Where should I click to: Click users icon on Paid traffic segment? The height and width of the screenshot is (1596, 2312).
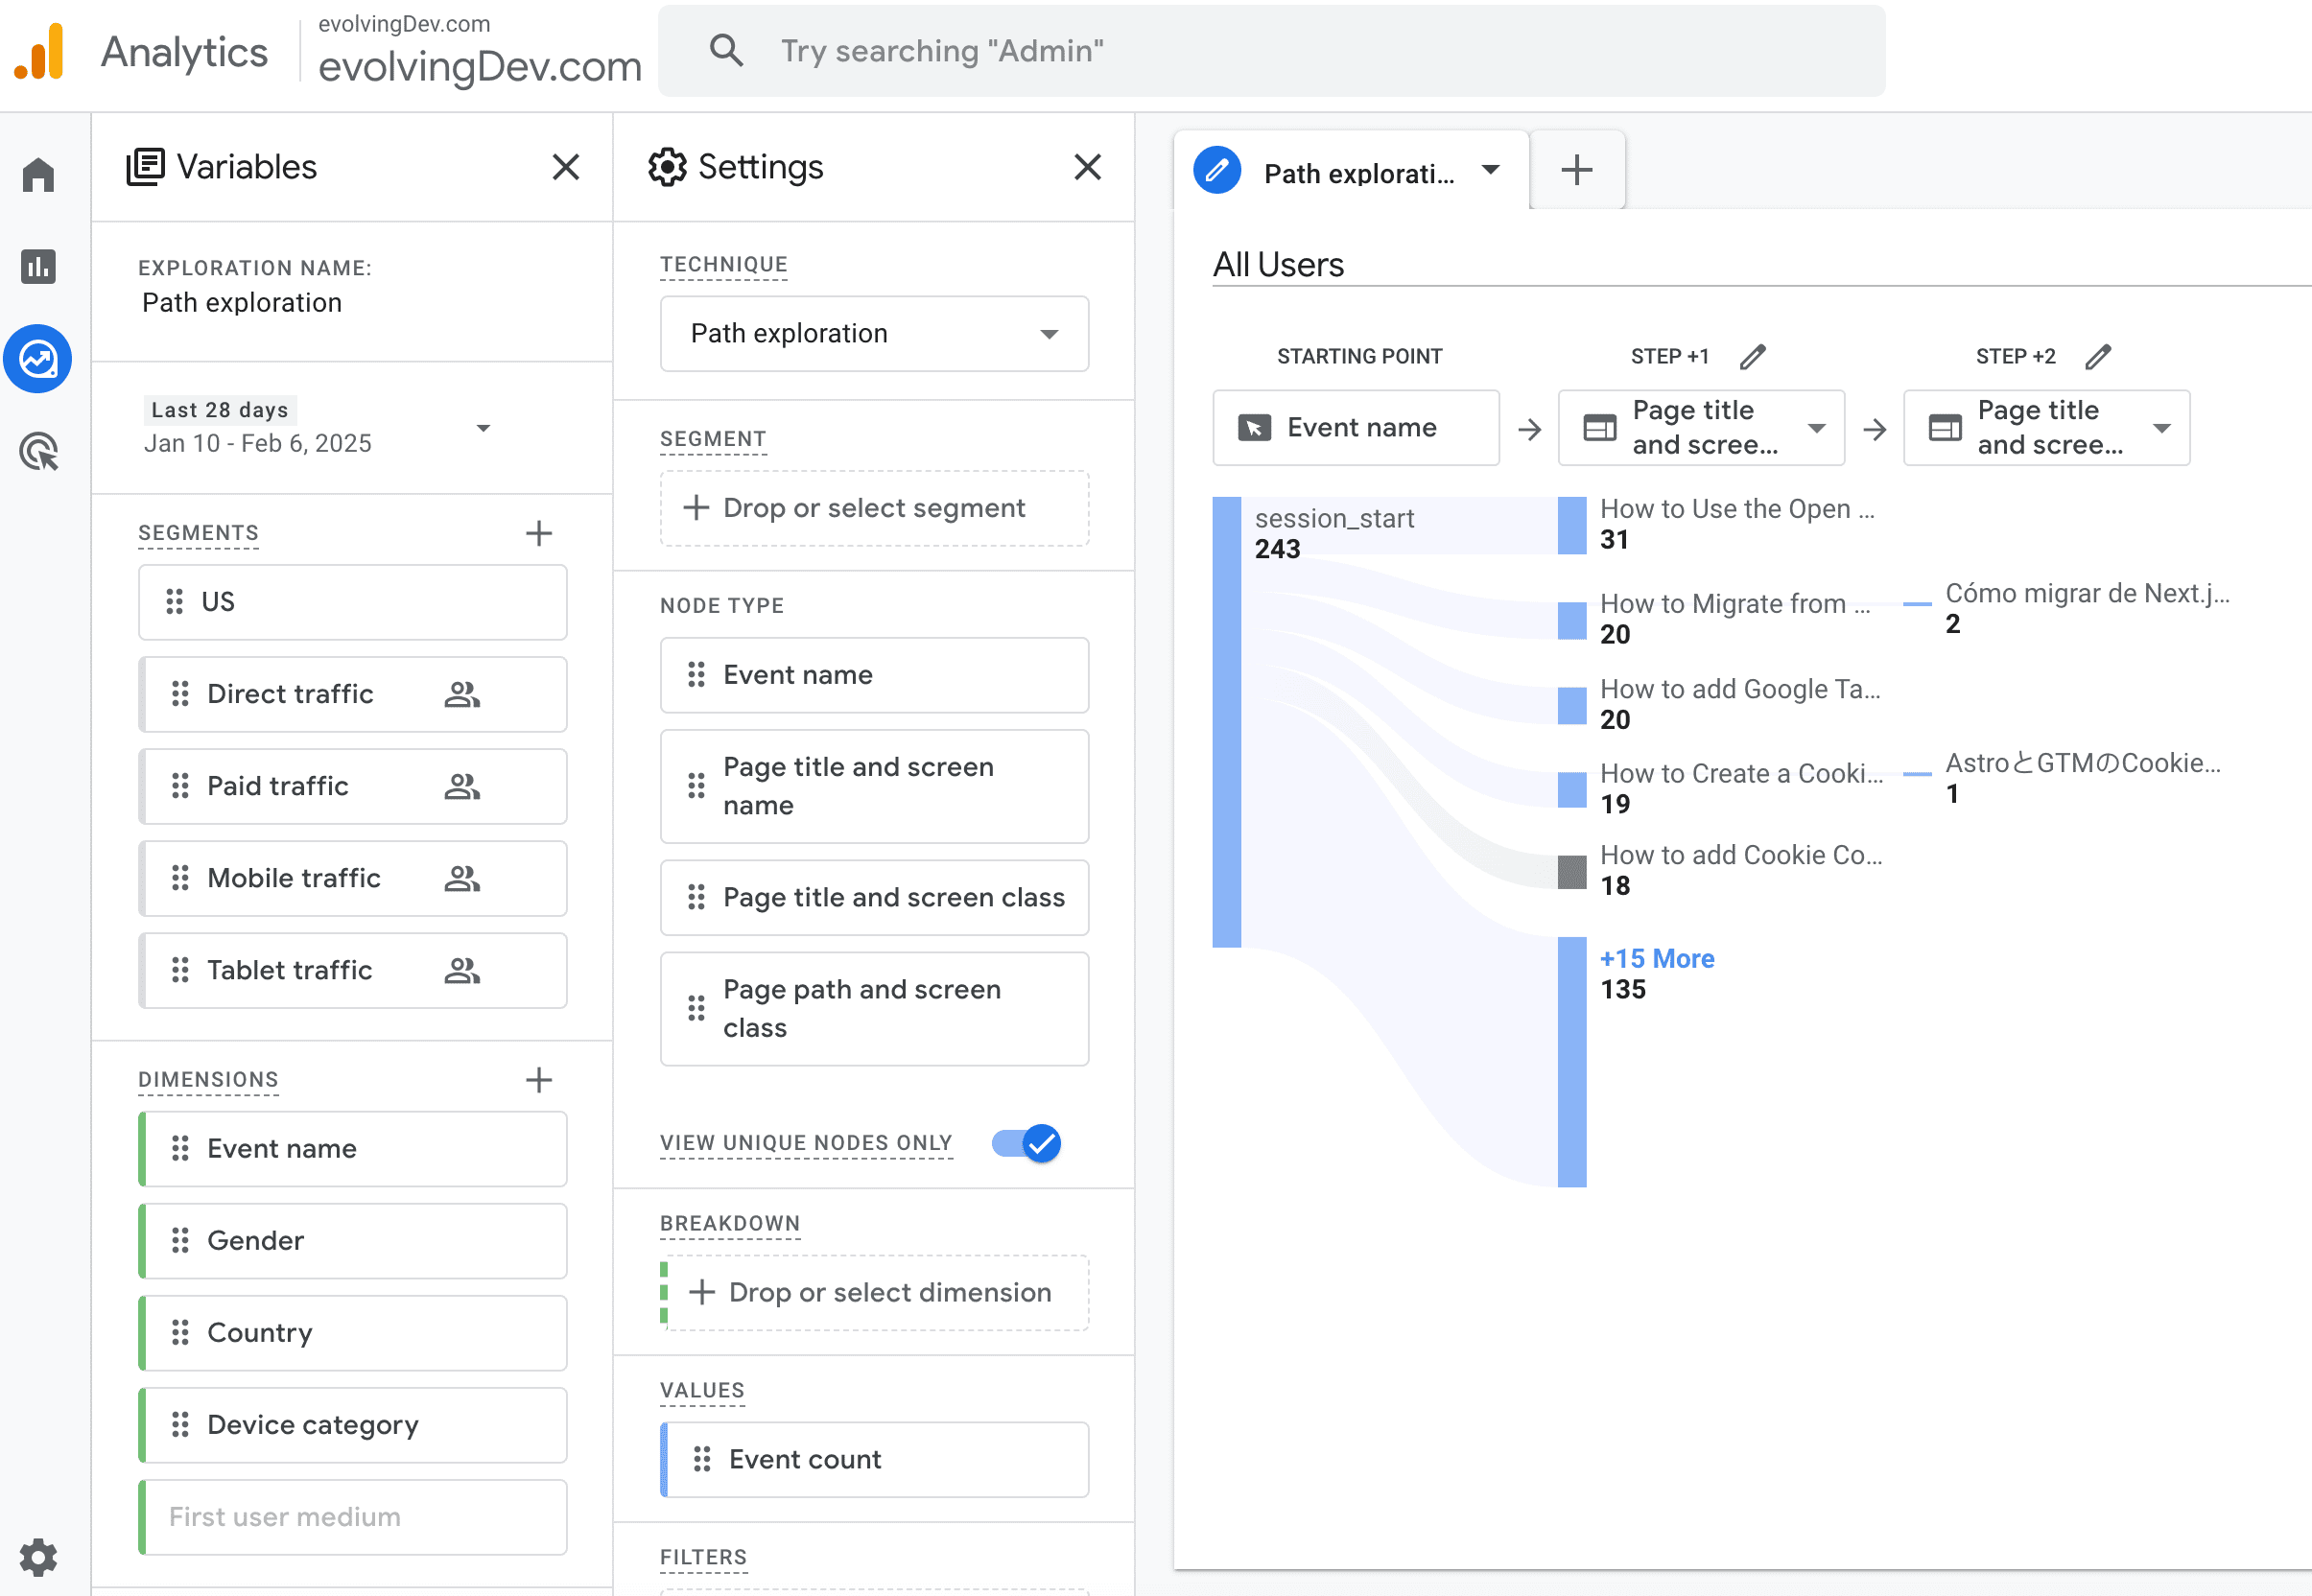[462, 786]
